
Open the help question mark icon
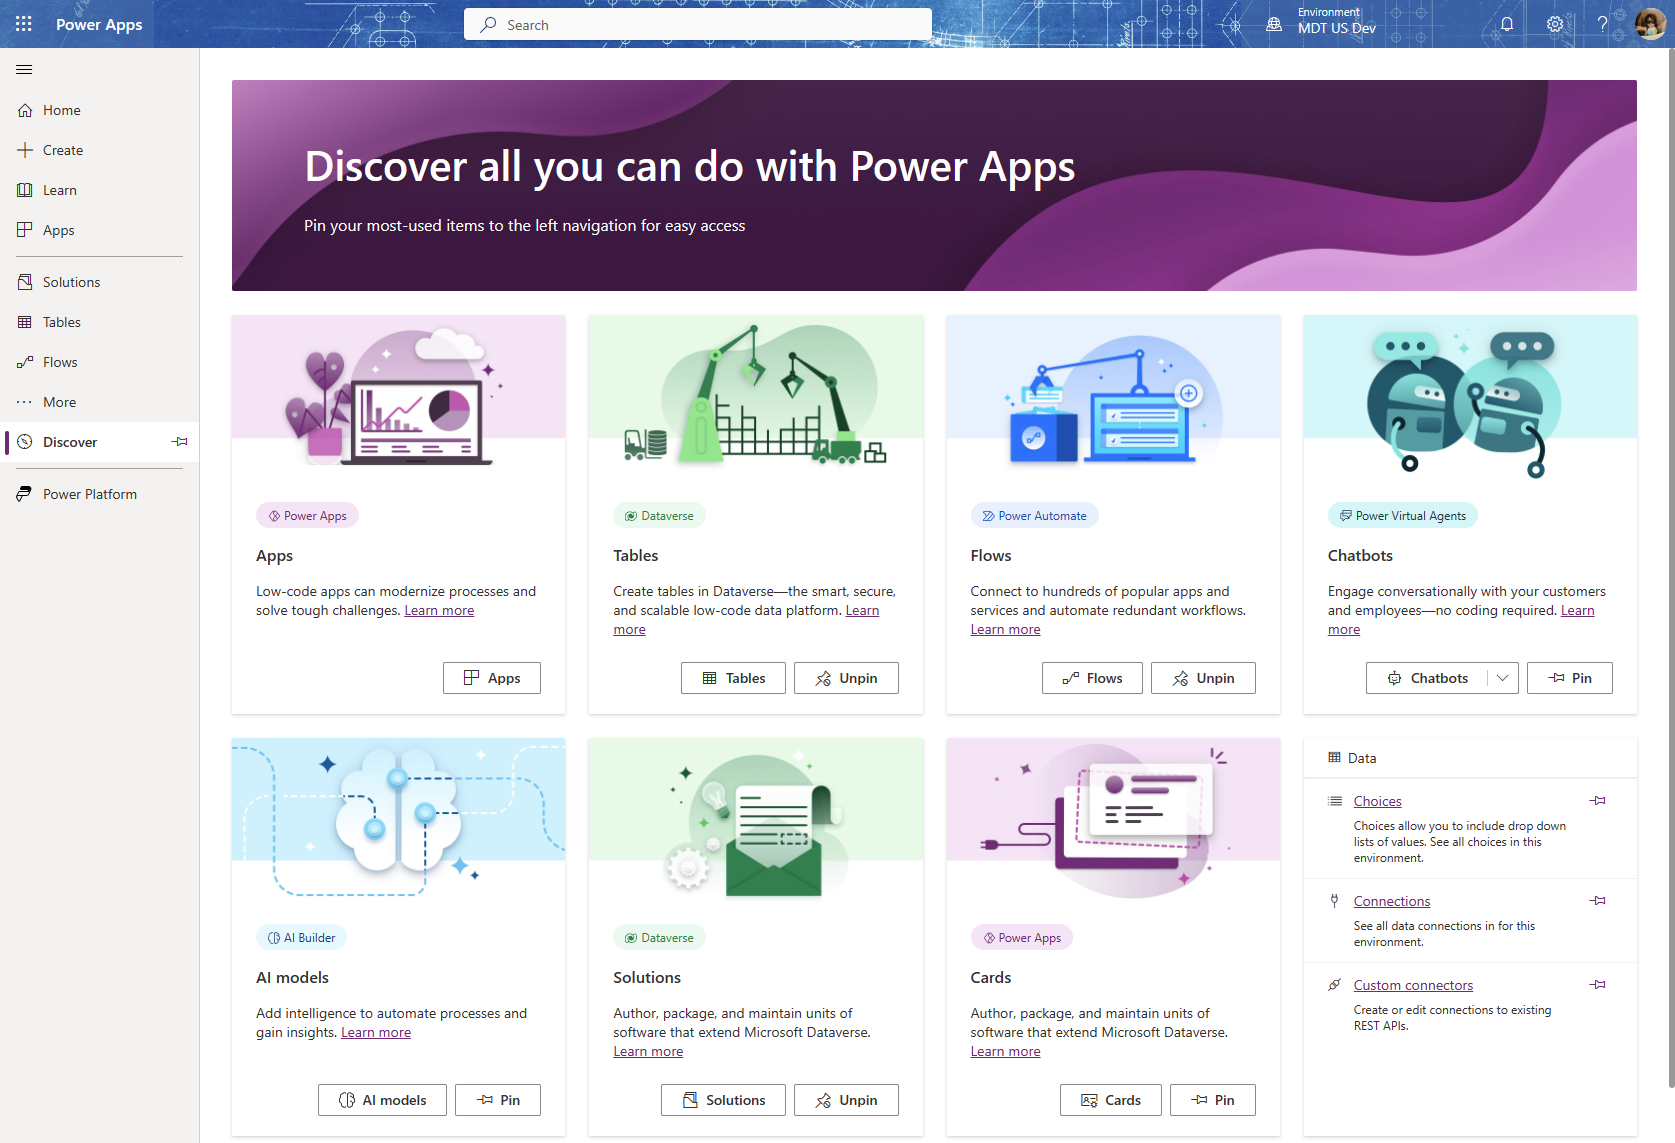tap(1602, 24)
